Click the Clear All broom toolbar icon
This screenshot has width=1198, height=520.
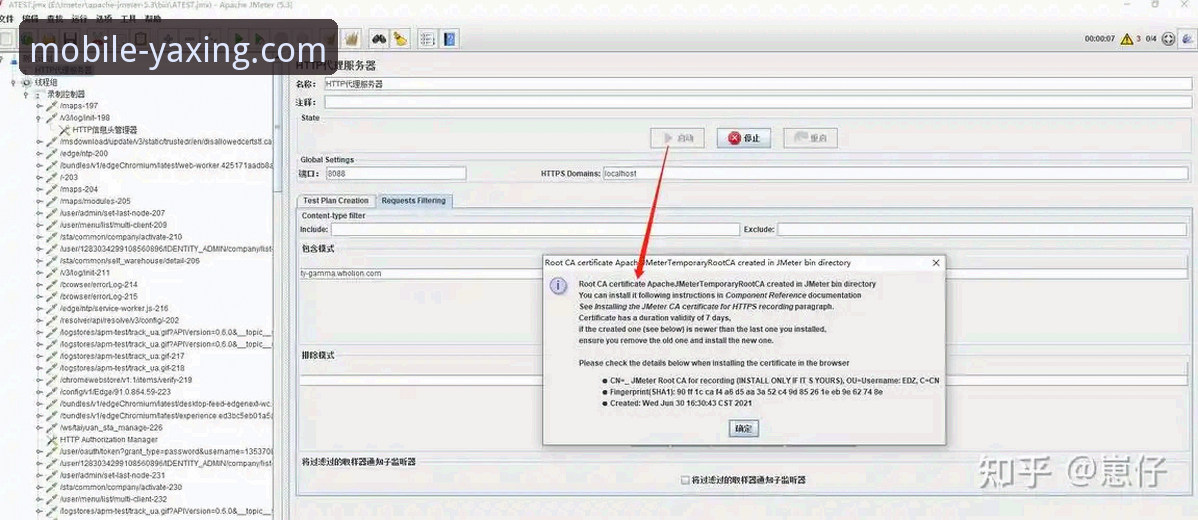pyautogui.click(x=352, y=38)
